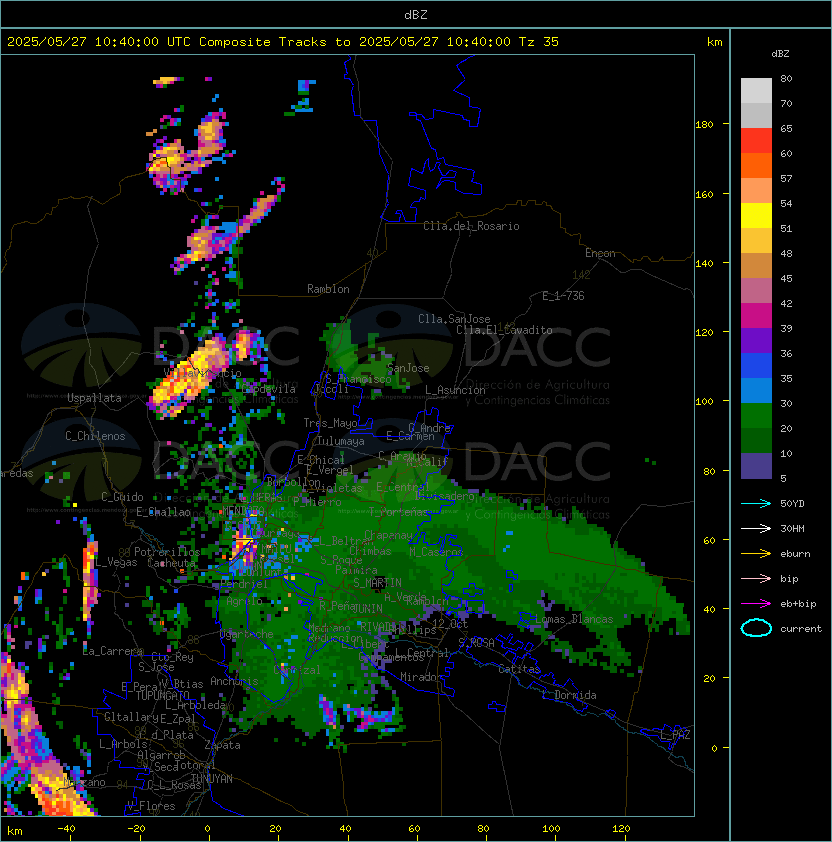Pick the red swatch between 65 and 60
Image resolution: width=832 pixels, height=842 pixels.
click(x=756, y=141)
